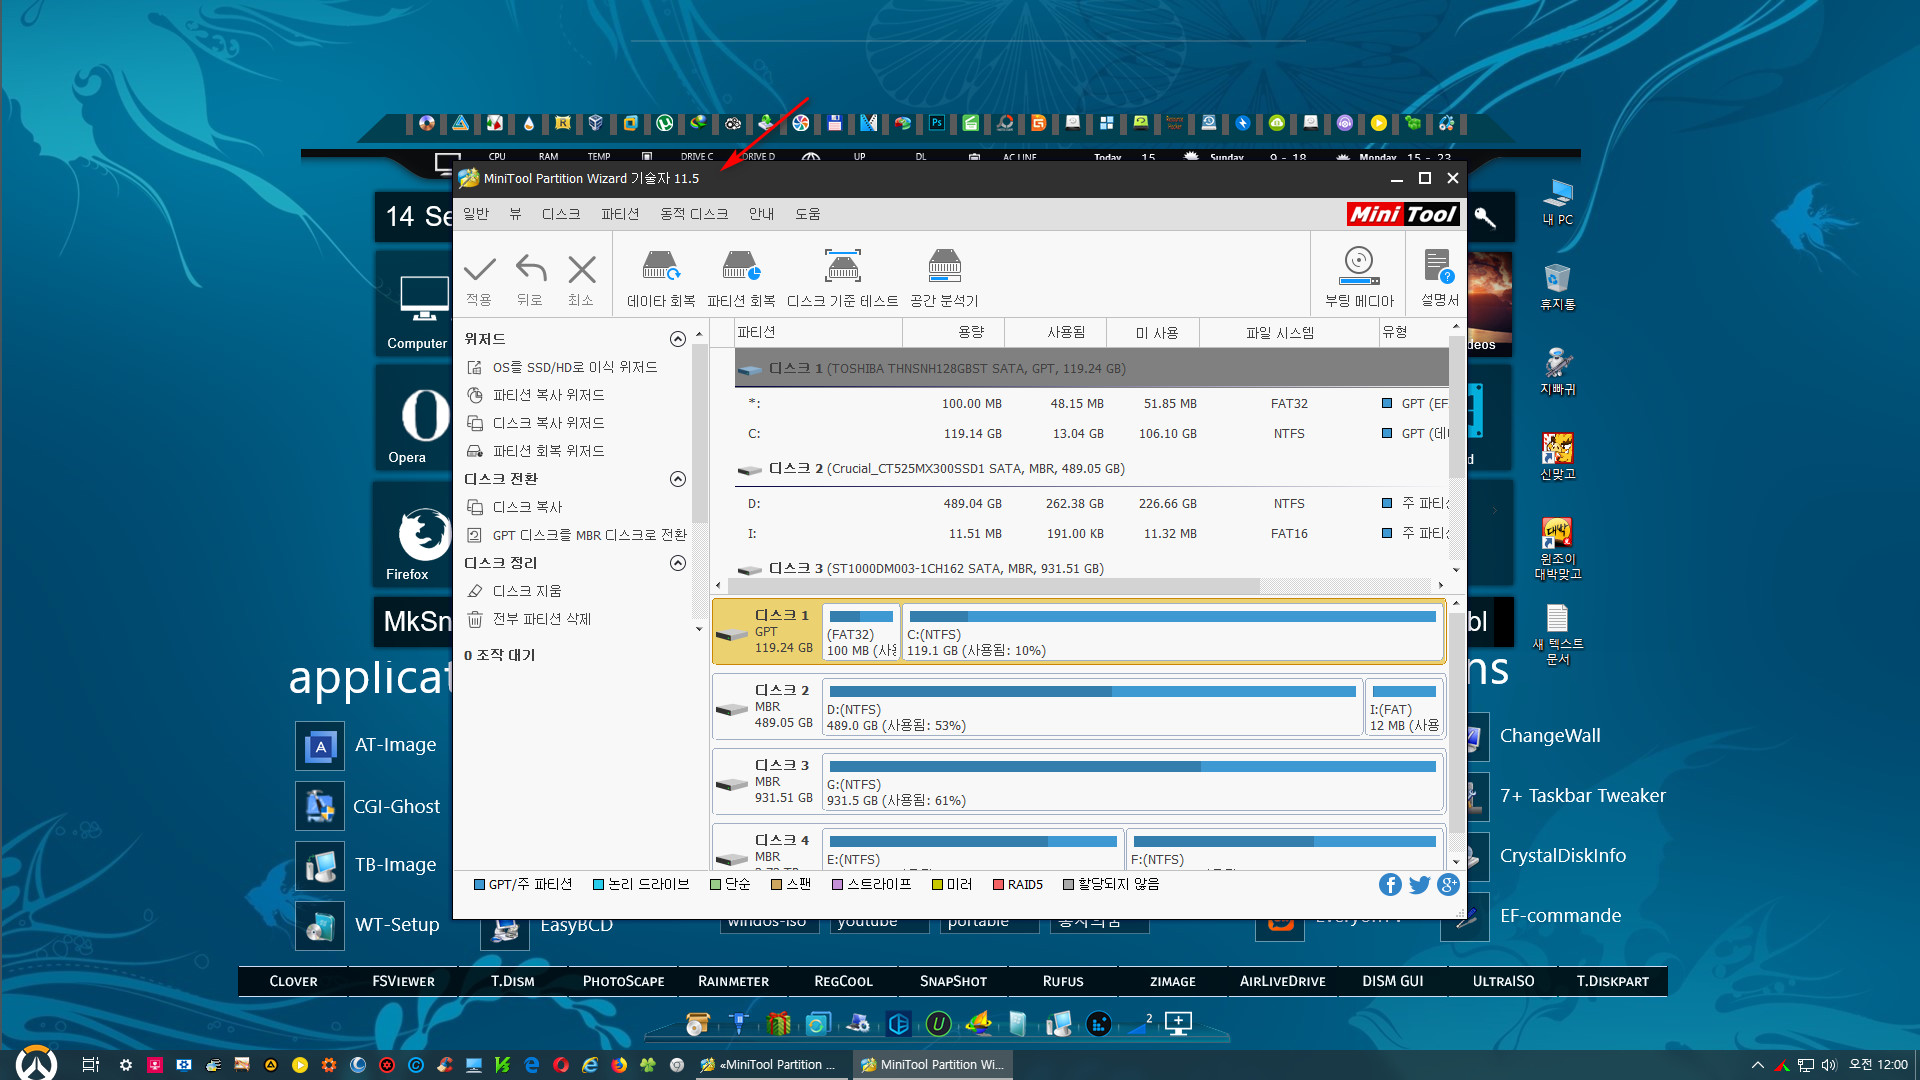Screen dimensions: 1920x1080
Task: Start 디스크 복사 위저드
Action: point(548,423)
